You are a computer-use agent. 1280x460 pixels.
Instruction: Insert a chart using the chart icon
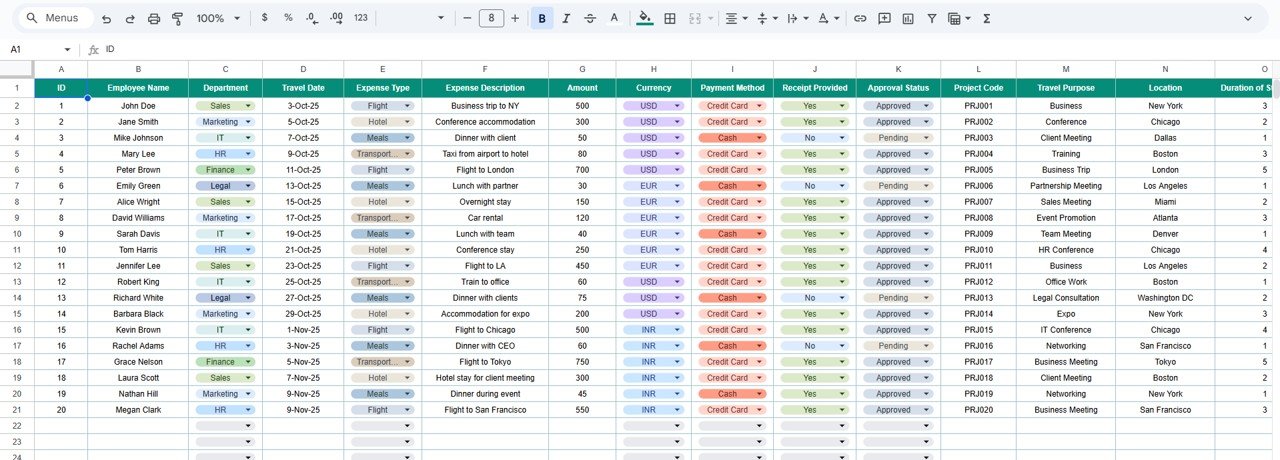pos(908,18)
